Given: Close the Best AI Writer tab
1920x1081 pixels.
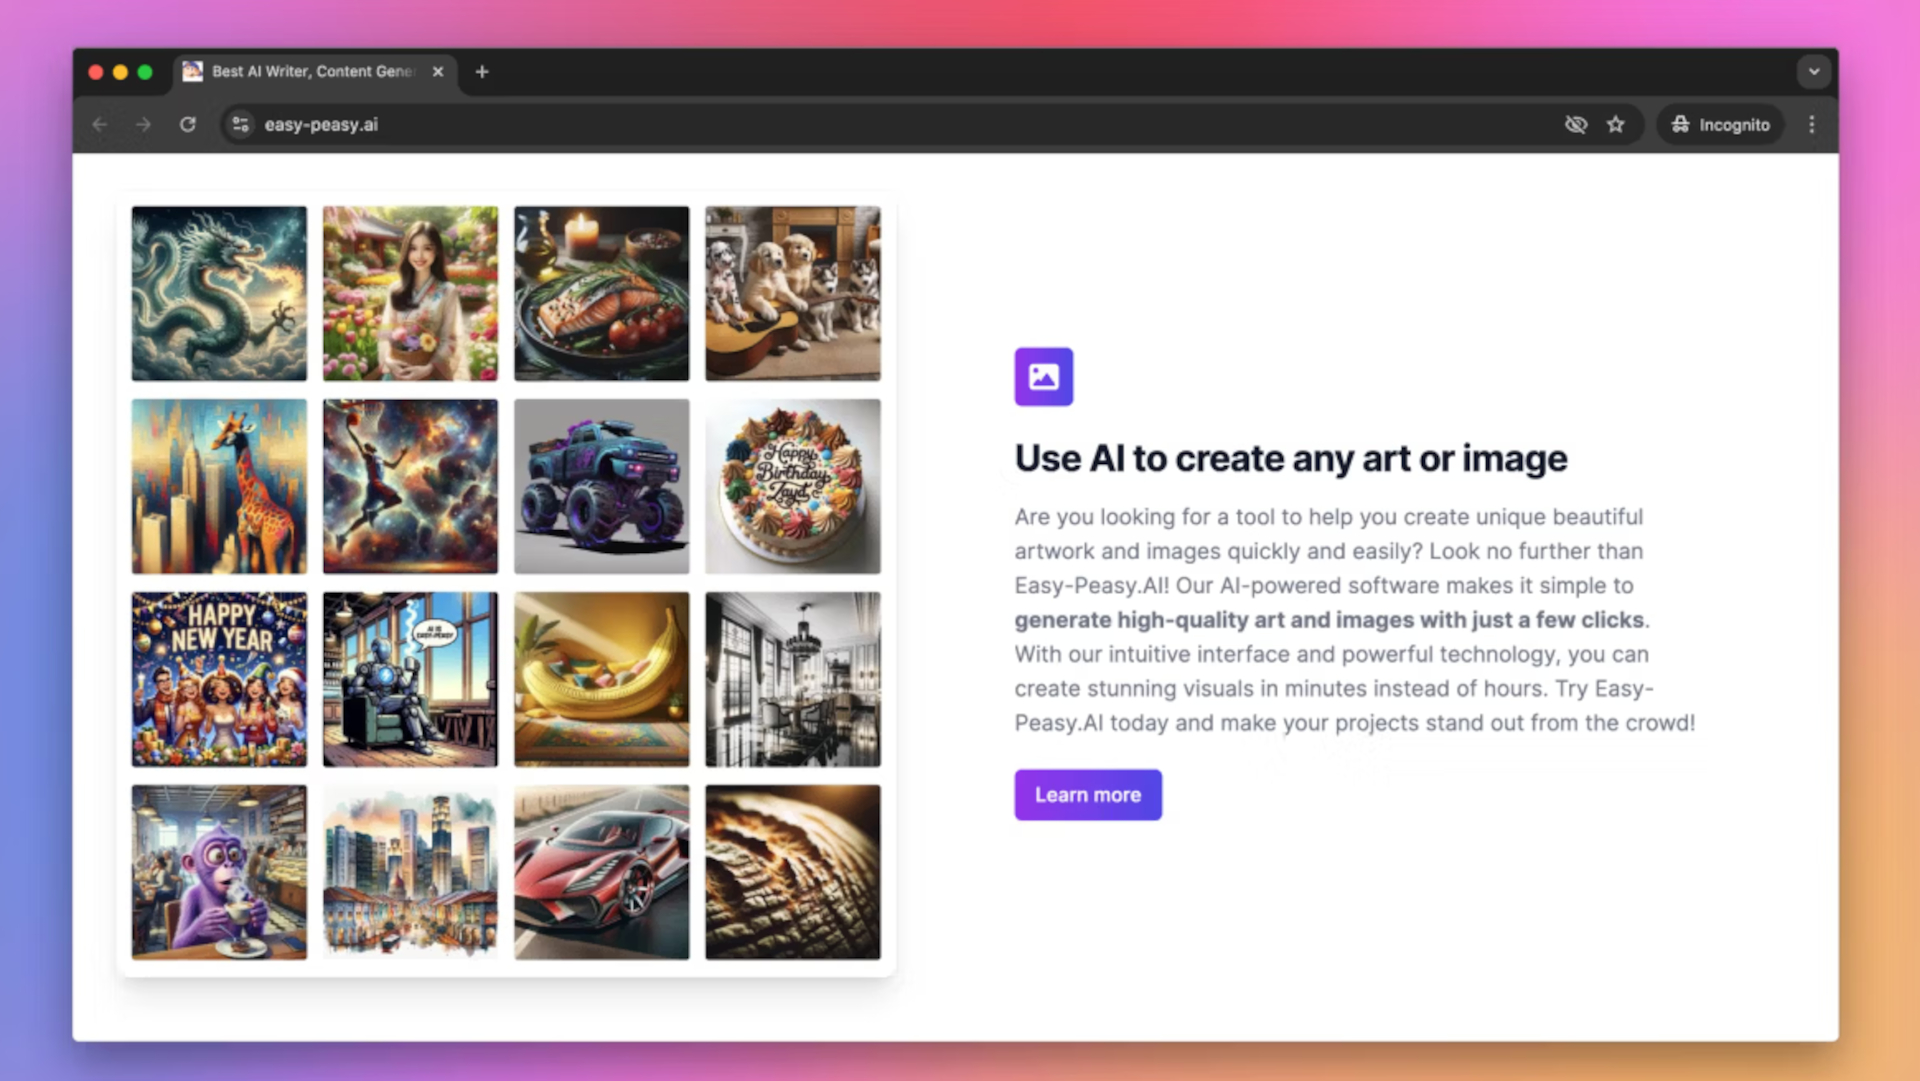Looking at the screenshot, I should [x=438, y=72].
